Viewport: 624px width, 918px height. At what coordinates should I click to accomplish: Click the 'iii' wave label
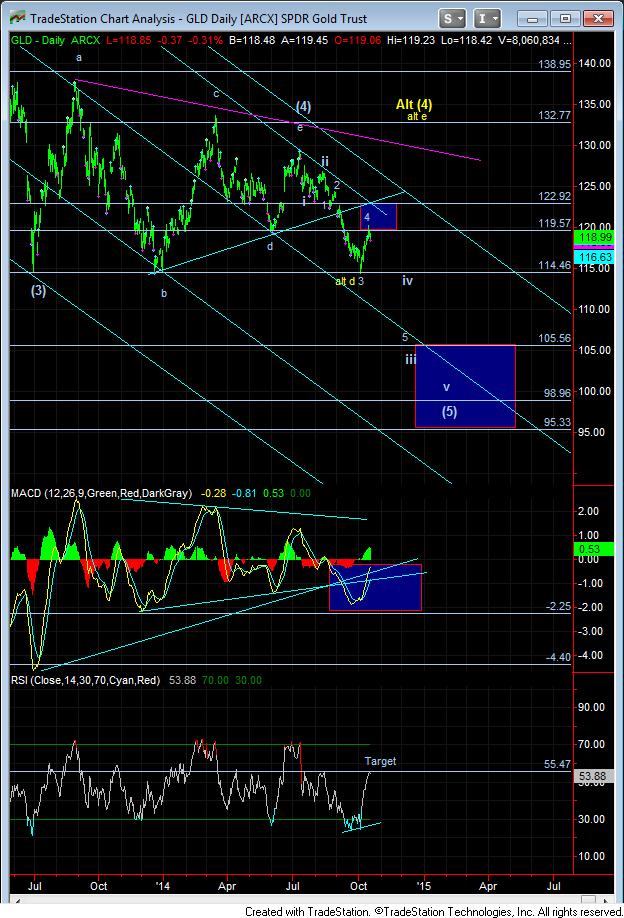[411, 359]
